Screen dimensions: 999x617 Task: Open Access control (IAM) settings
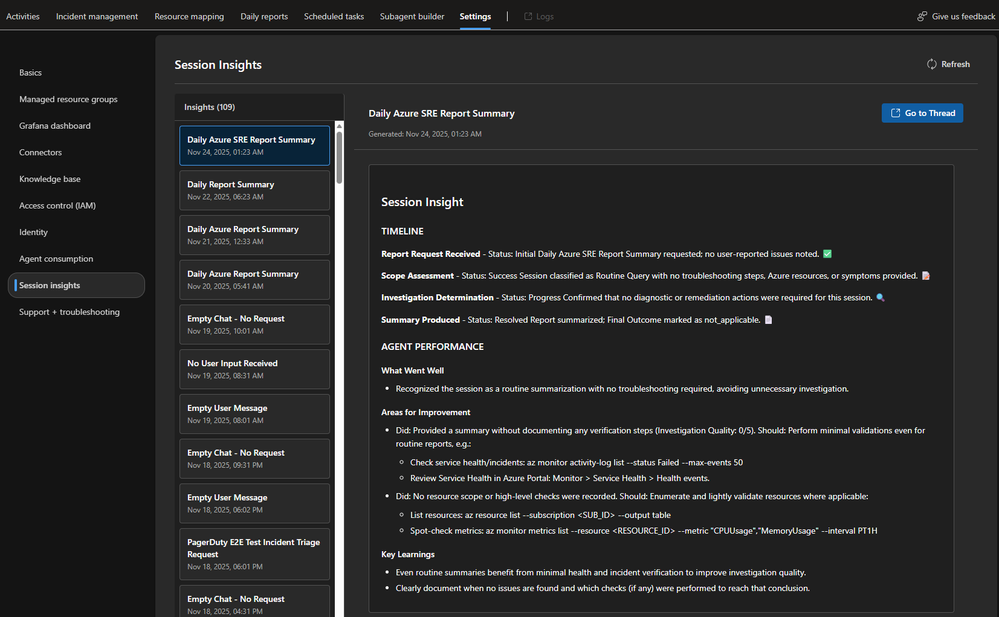coord(57,206)
